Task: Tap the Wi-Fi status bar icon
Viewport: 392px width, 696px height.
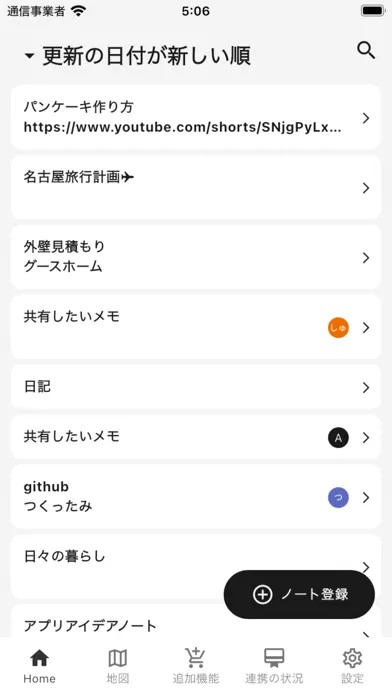Action: tap(78, 11)
